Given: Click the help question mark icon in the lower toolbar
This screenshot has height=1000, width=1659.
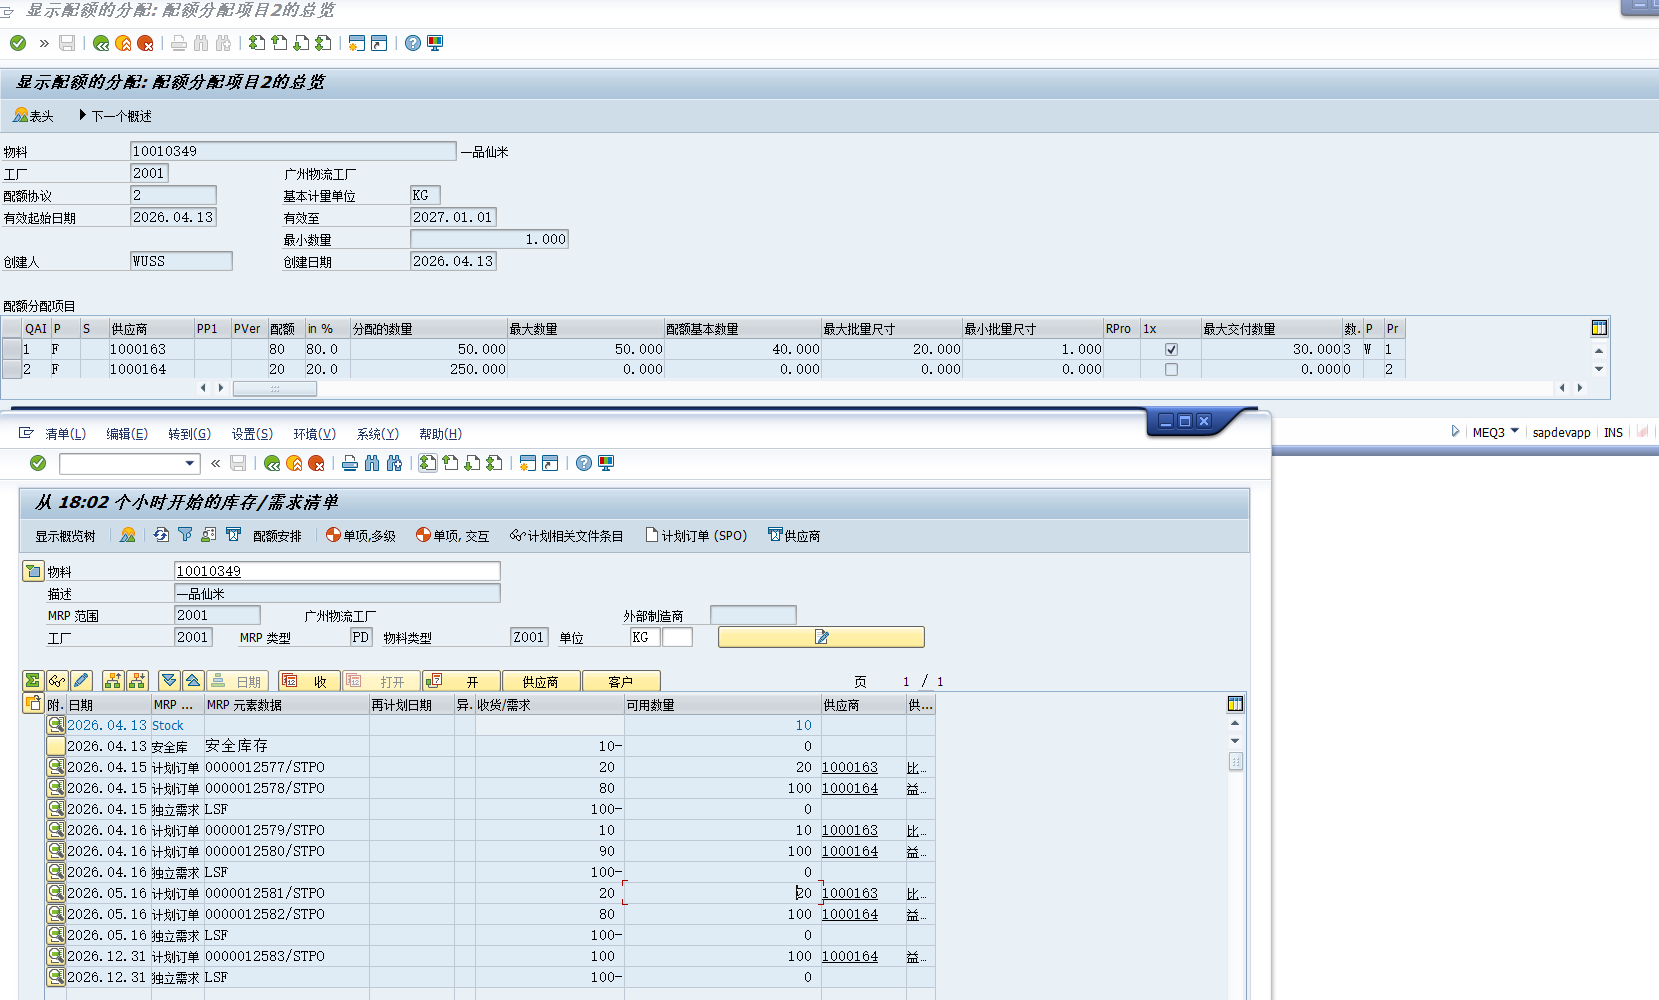Looking at the screenshot, I should 584,463.
